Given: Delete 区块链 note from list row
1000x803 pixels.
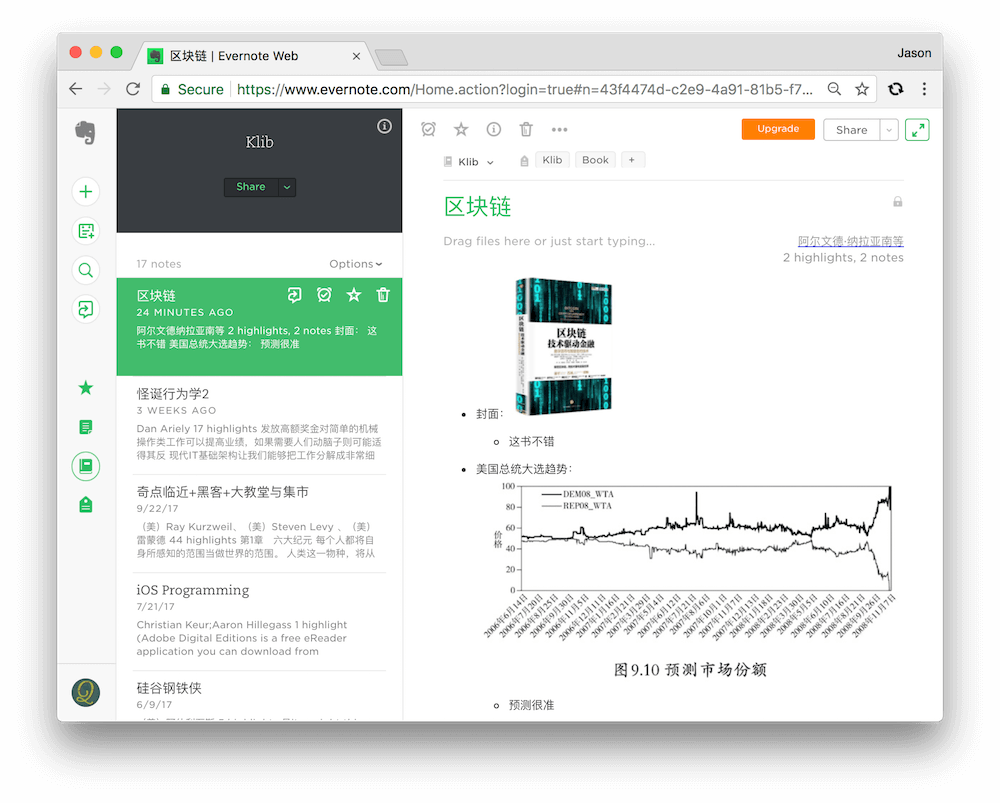Looking at the screenshot, I should pyautogui.click(x=383, y=295).
